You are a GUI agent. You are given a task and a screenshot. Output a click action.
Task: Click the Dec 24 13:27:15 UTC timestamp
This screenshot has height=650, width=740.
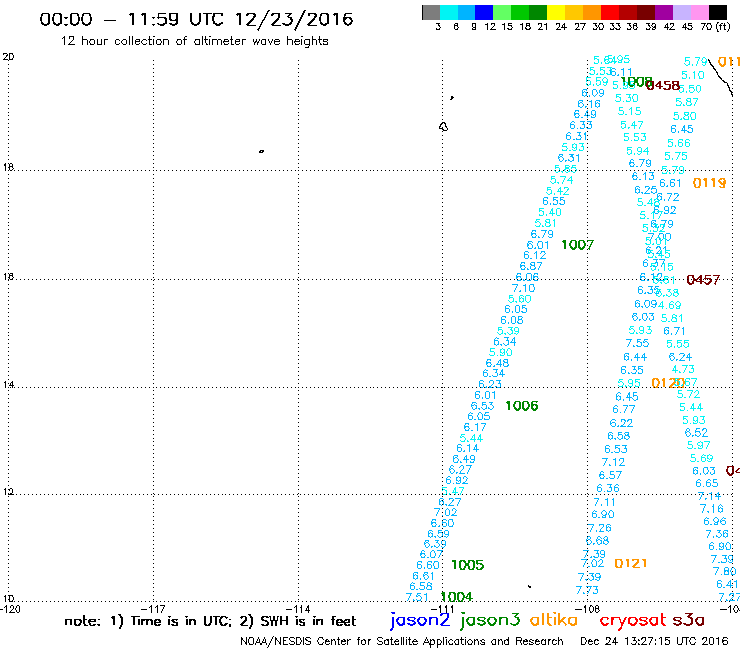point(654,641)
